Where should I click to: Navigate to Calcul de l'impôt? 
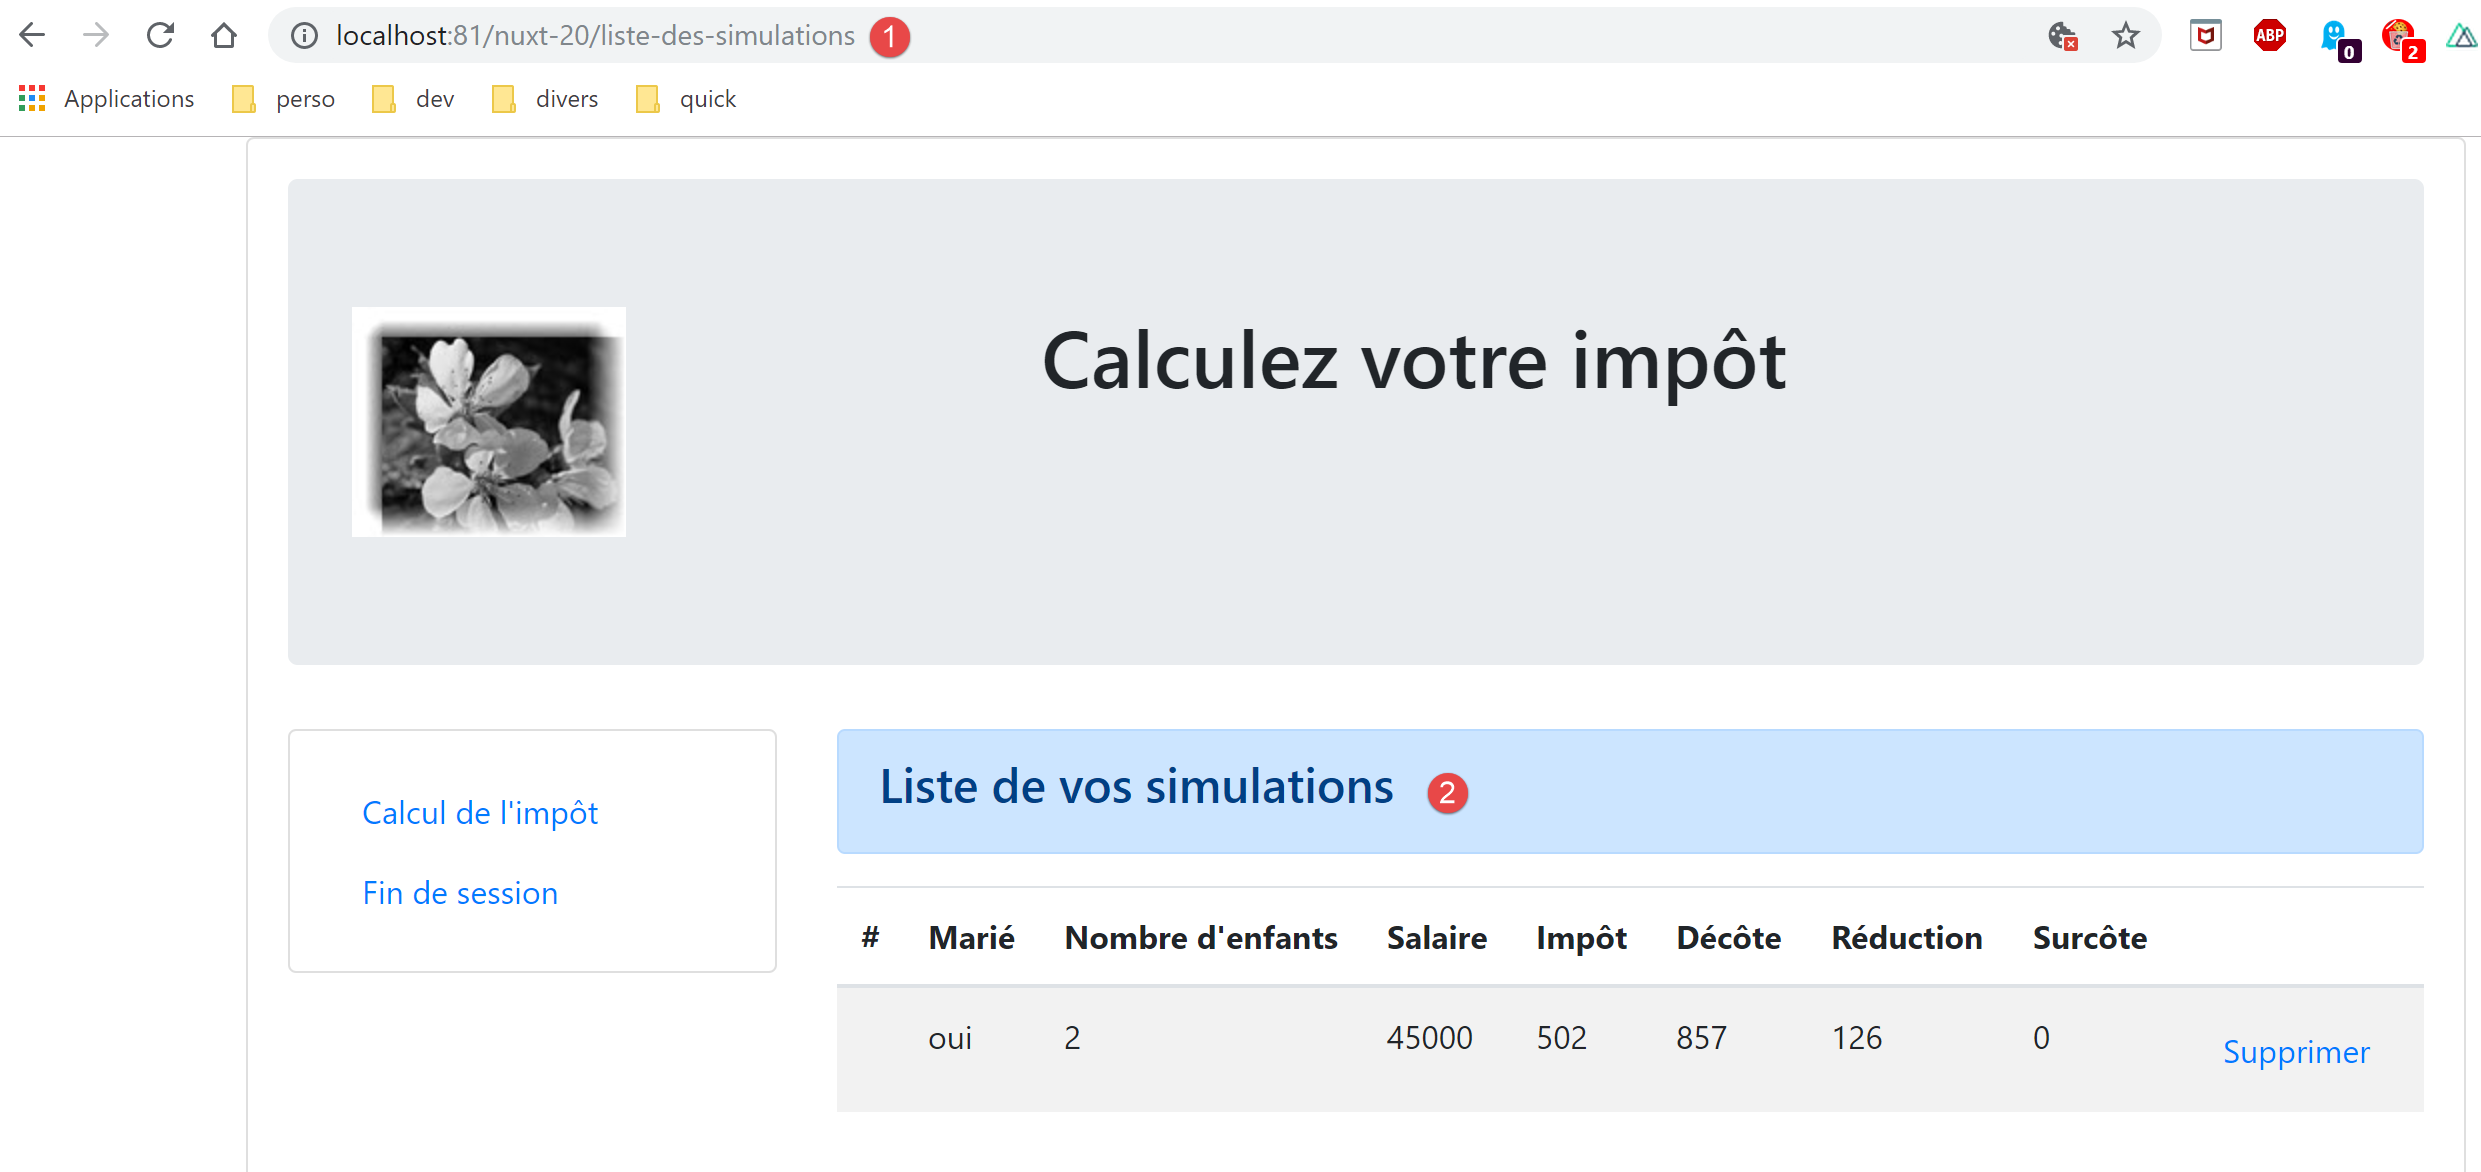[x=480, y=813]
